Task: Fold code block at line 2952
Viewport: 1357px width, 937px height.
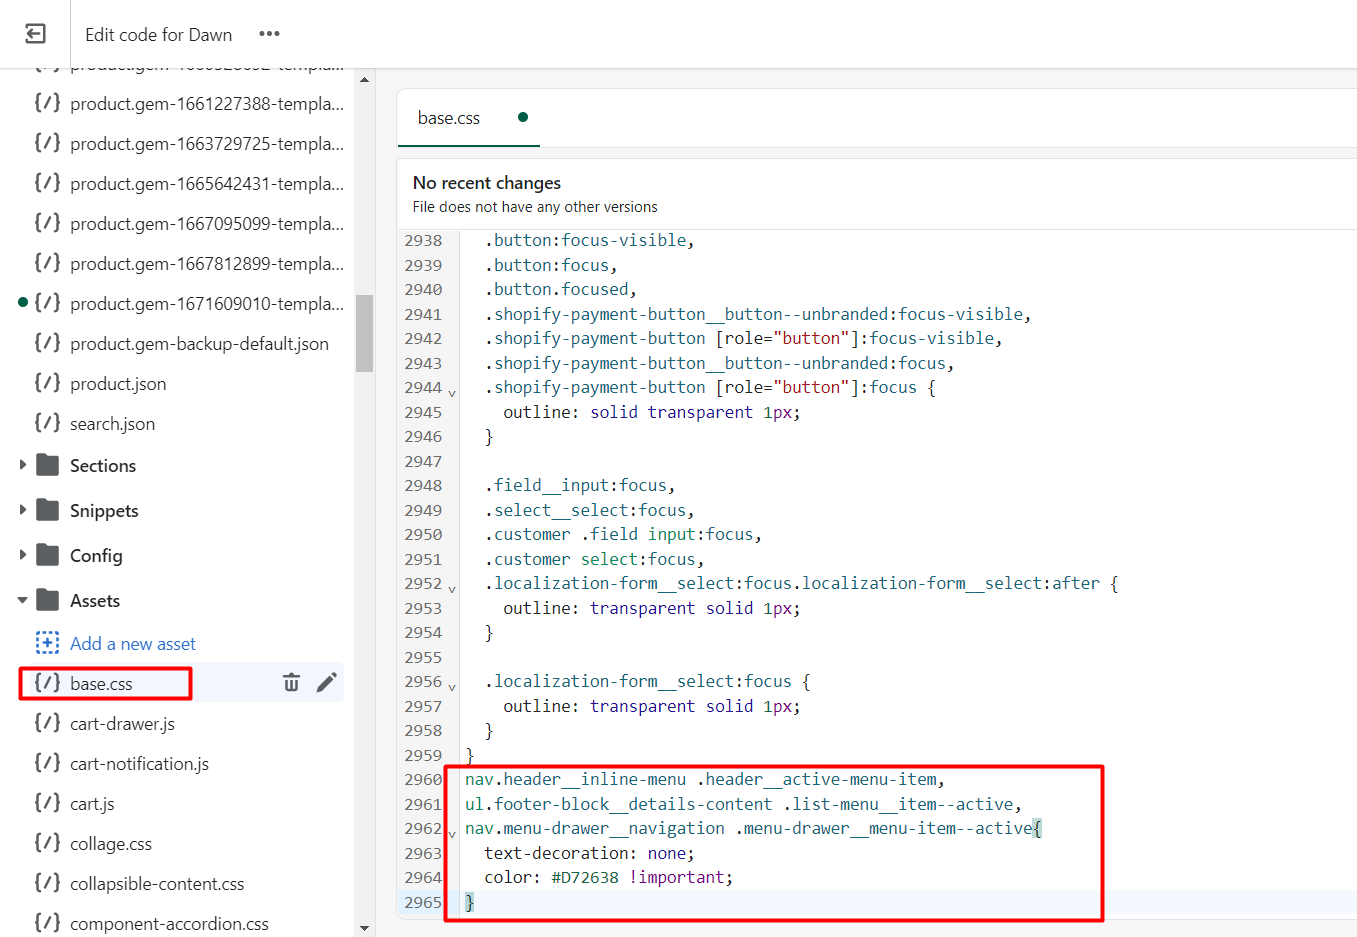Action: (x=452, y=589)
